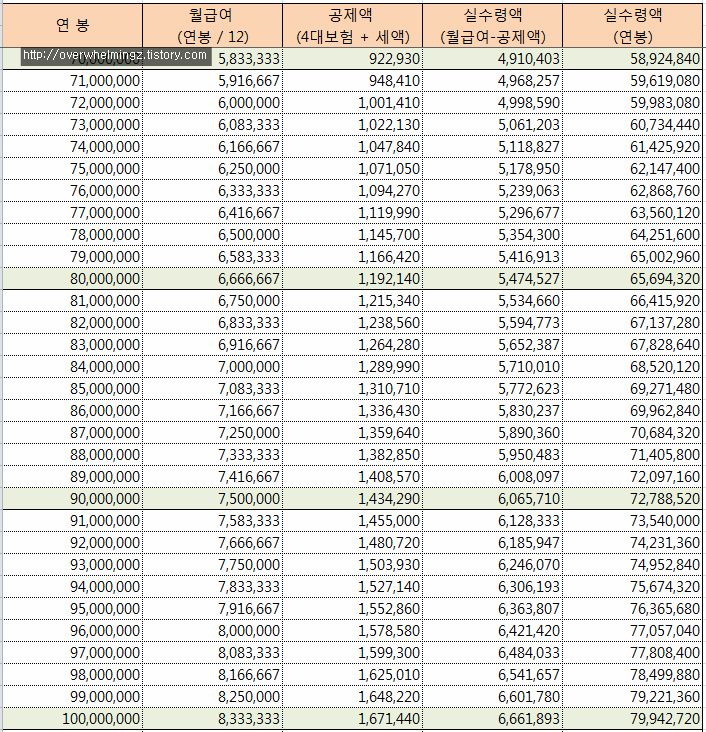Screen dimensions: 706x732
Task: Select the 공제액 (4대보험 + 세액) header
Action: point(353,25)
